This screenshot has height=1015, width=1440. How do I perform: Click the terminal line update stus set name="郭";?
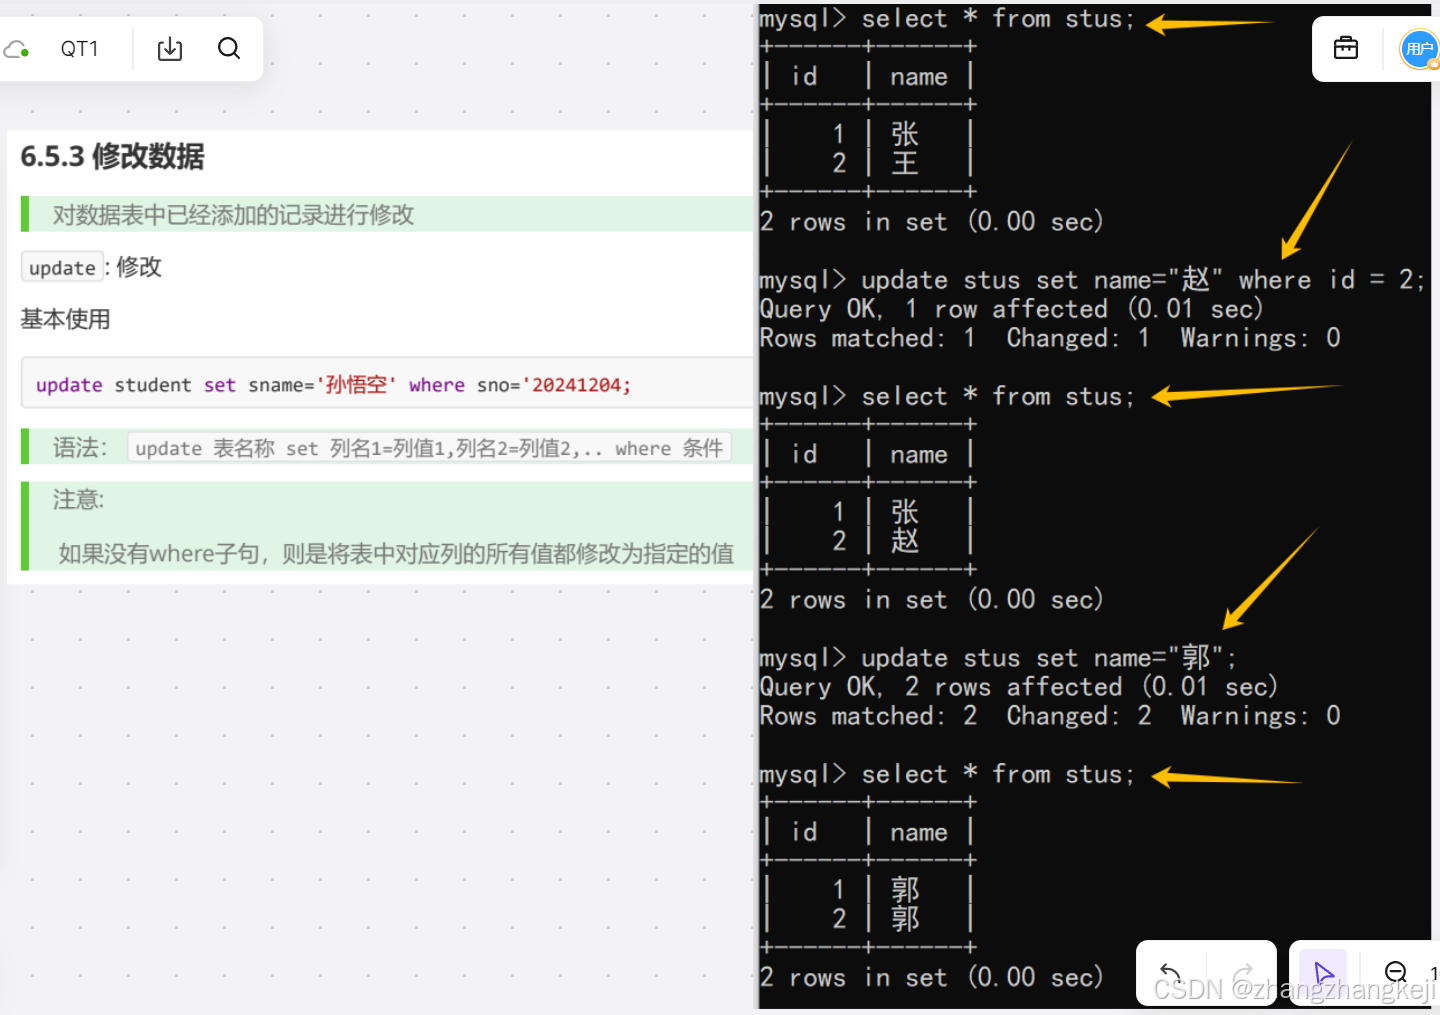(998, 658)
